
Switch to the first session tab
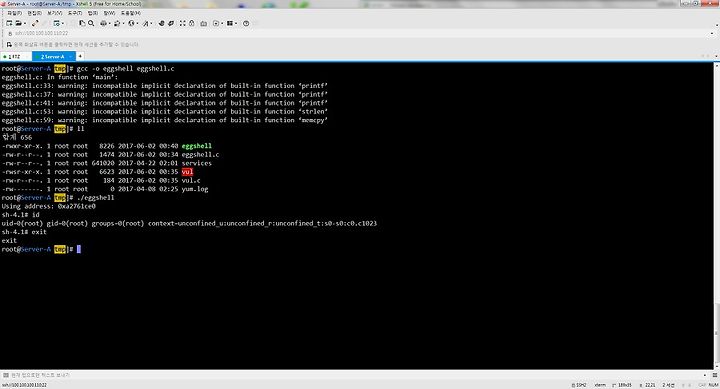(x=15, y=56)
